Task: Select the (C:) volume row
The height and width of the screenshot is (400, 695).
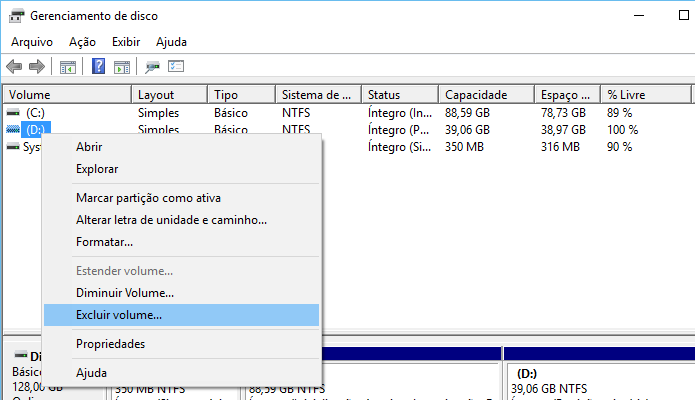Action: pos(348,113)
